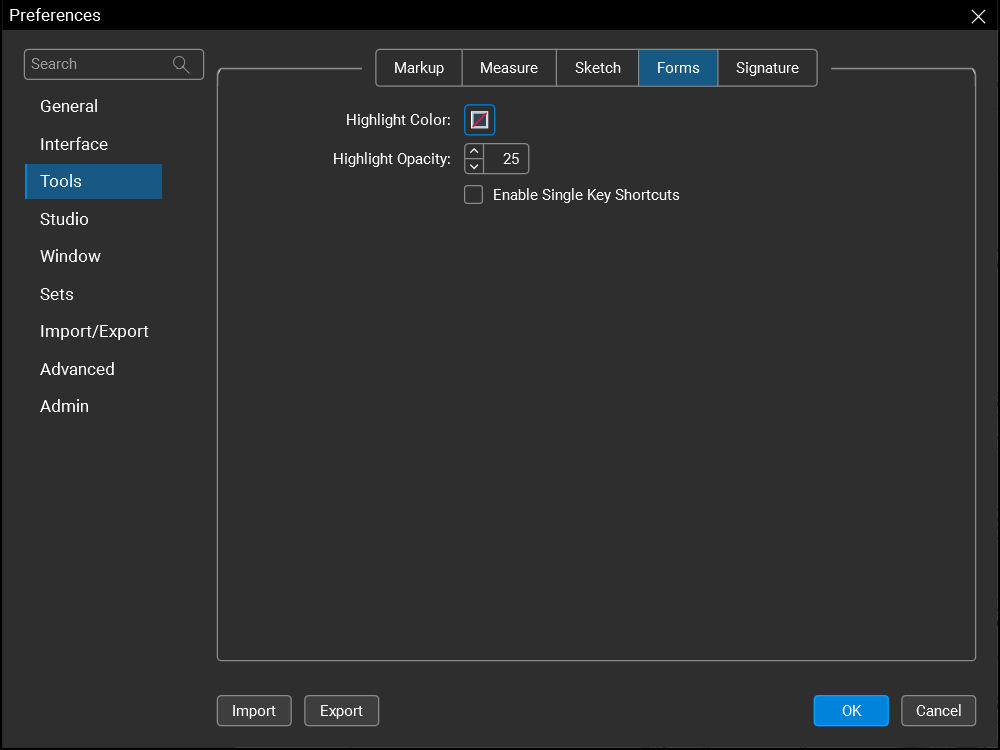Open the Sketch tab
This screenshot has width=1000, height=750.
(598, 68)
